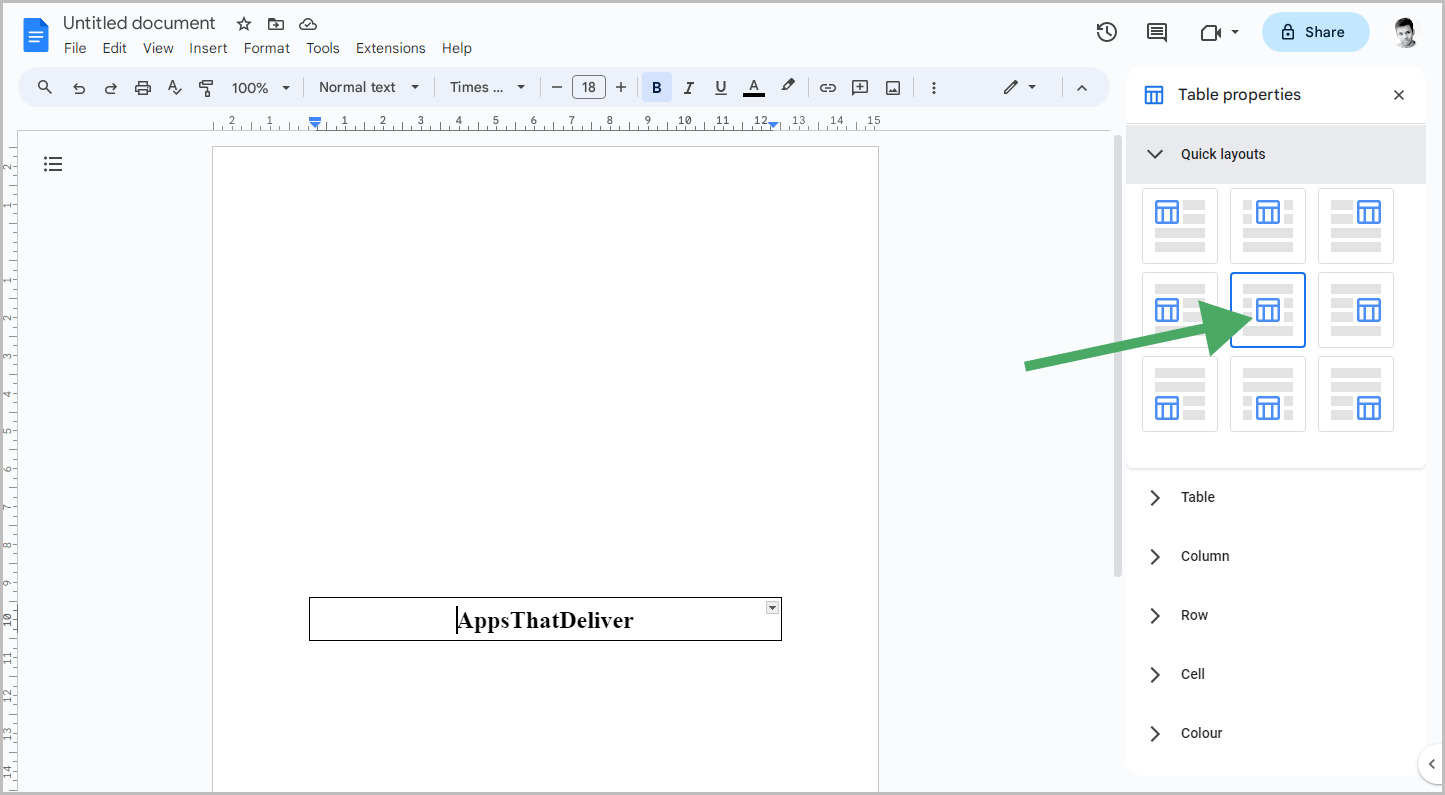Screen dimensions: 1445x795
Task: Open the text color picker
Action: pos(753,87)
